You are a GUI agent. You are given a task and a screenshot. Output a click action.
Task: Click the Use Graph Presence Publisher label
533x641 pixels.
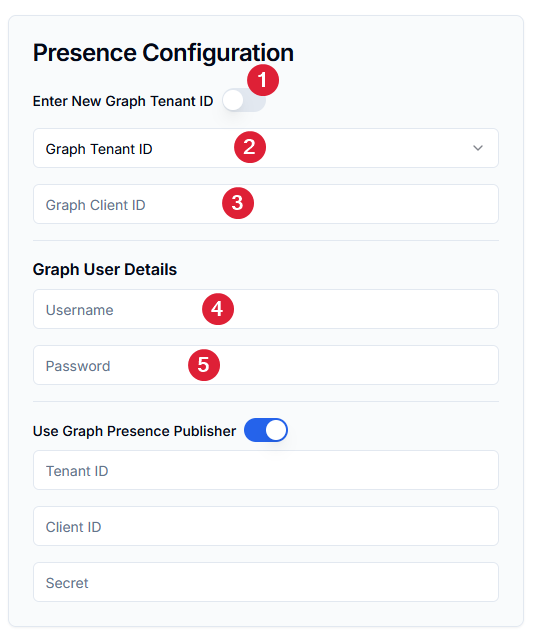134,431
